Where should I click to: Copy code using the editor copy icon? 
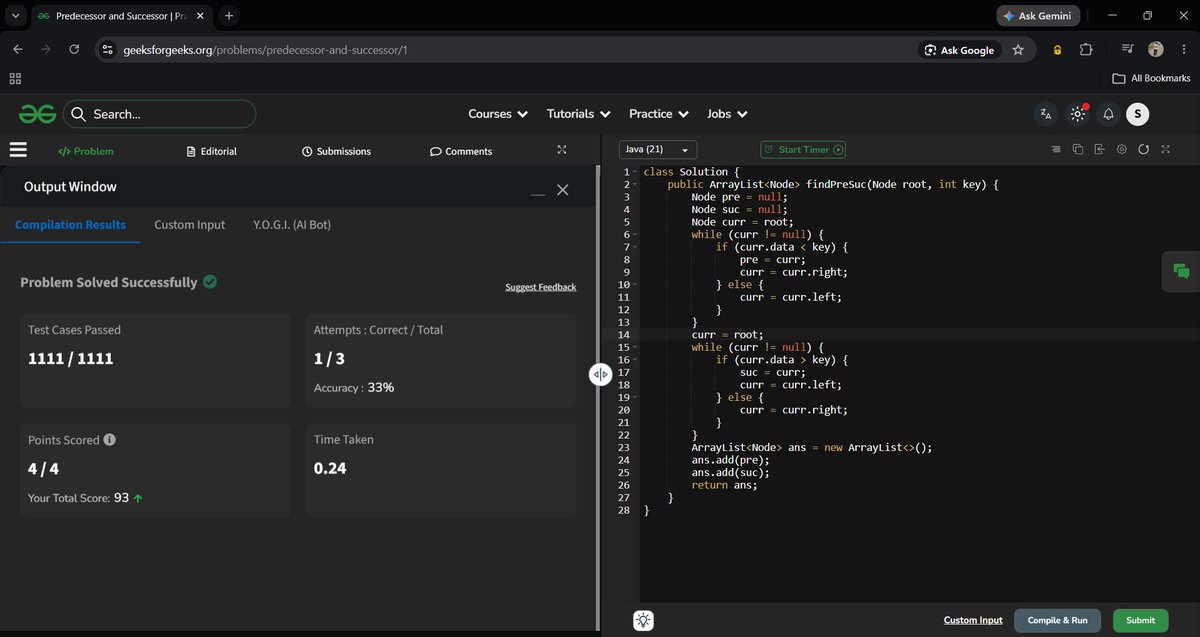(x=1078, y=150)
